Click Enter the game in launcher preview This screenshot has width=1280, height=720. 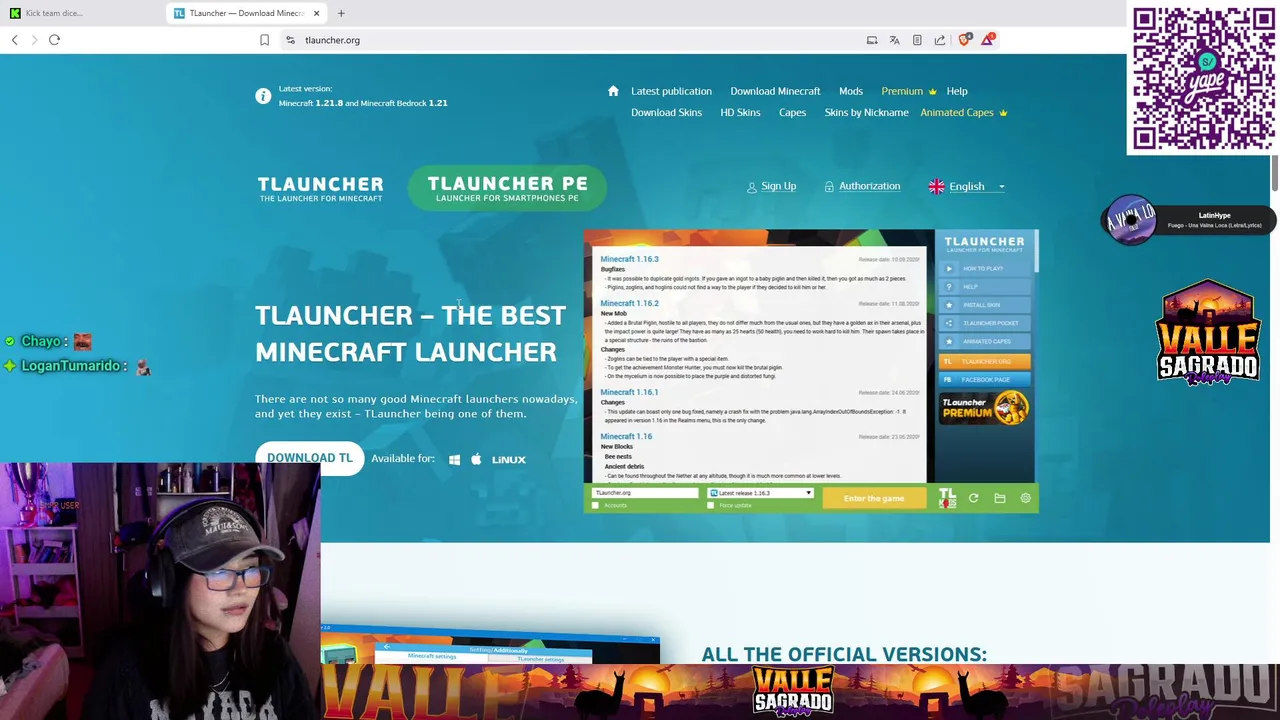click(x=873, y=498)
